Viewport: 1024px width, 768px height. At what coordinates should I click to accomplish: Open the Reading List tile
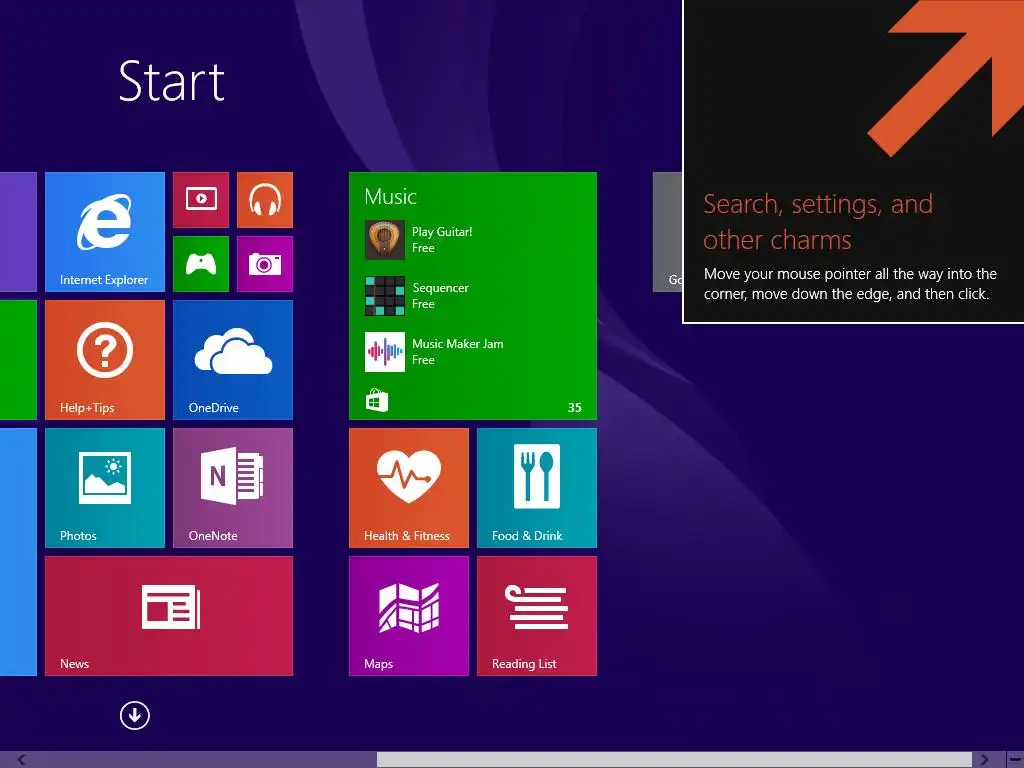[537, 616]
